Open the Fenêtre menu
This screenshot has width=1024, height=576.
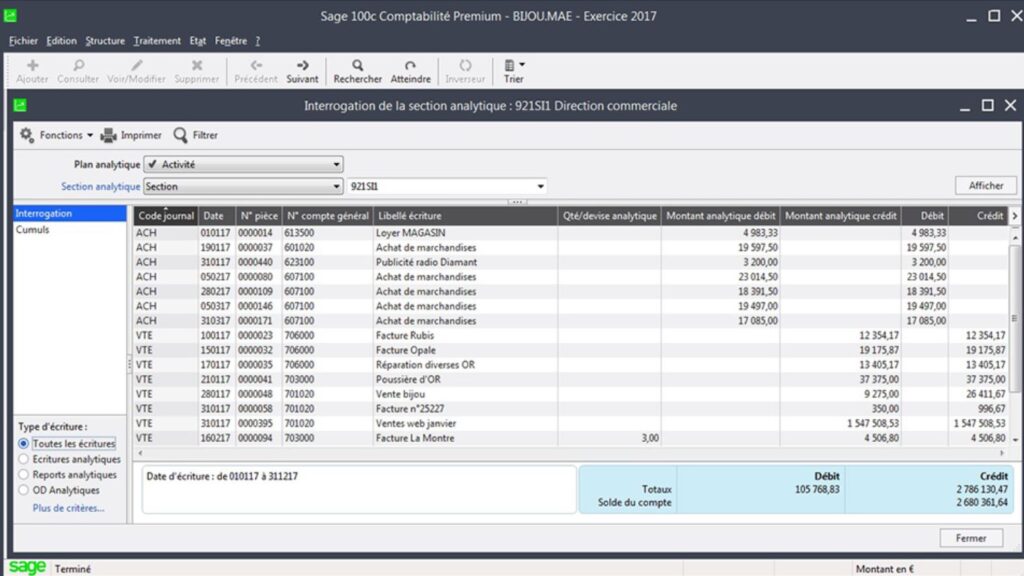coord(231,40)
